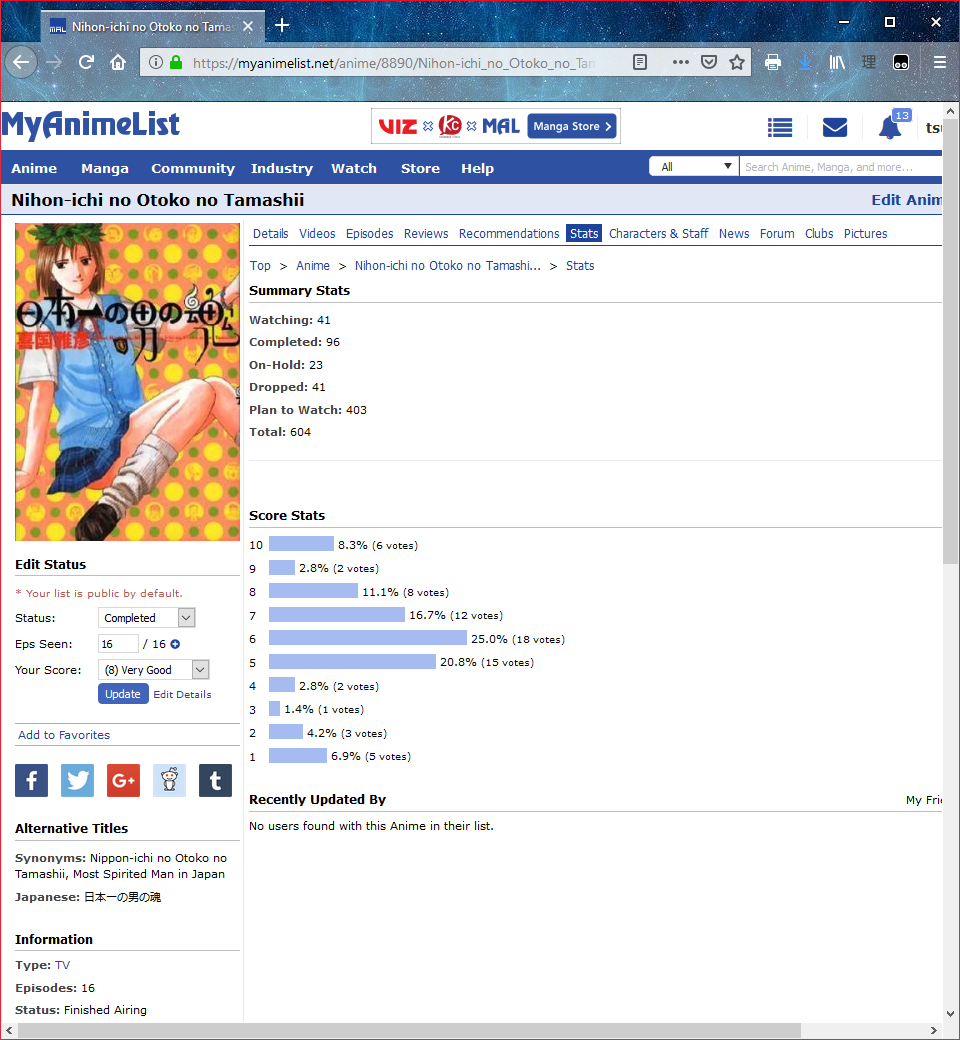Open the search category All dropdown

(x=694, y=166)
